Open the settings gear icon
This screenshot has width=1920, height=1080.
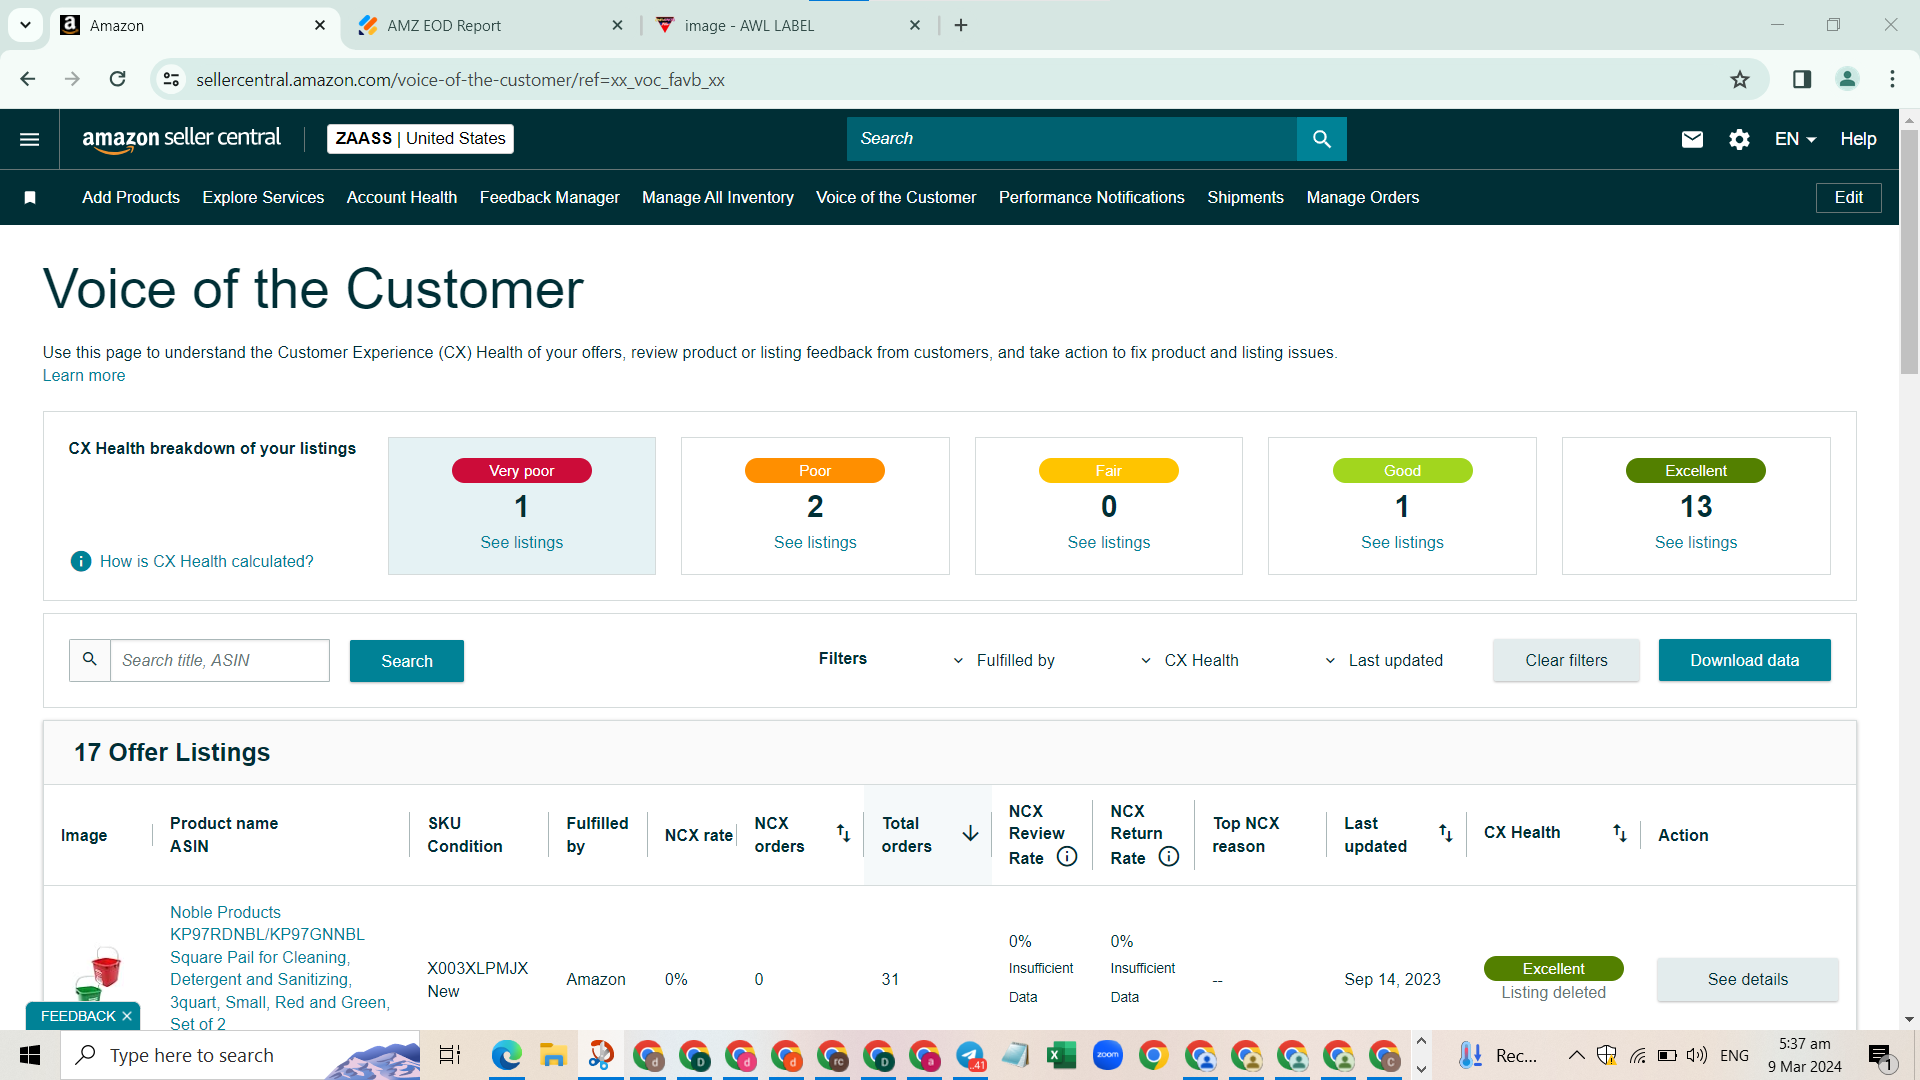pos(1739,139)
